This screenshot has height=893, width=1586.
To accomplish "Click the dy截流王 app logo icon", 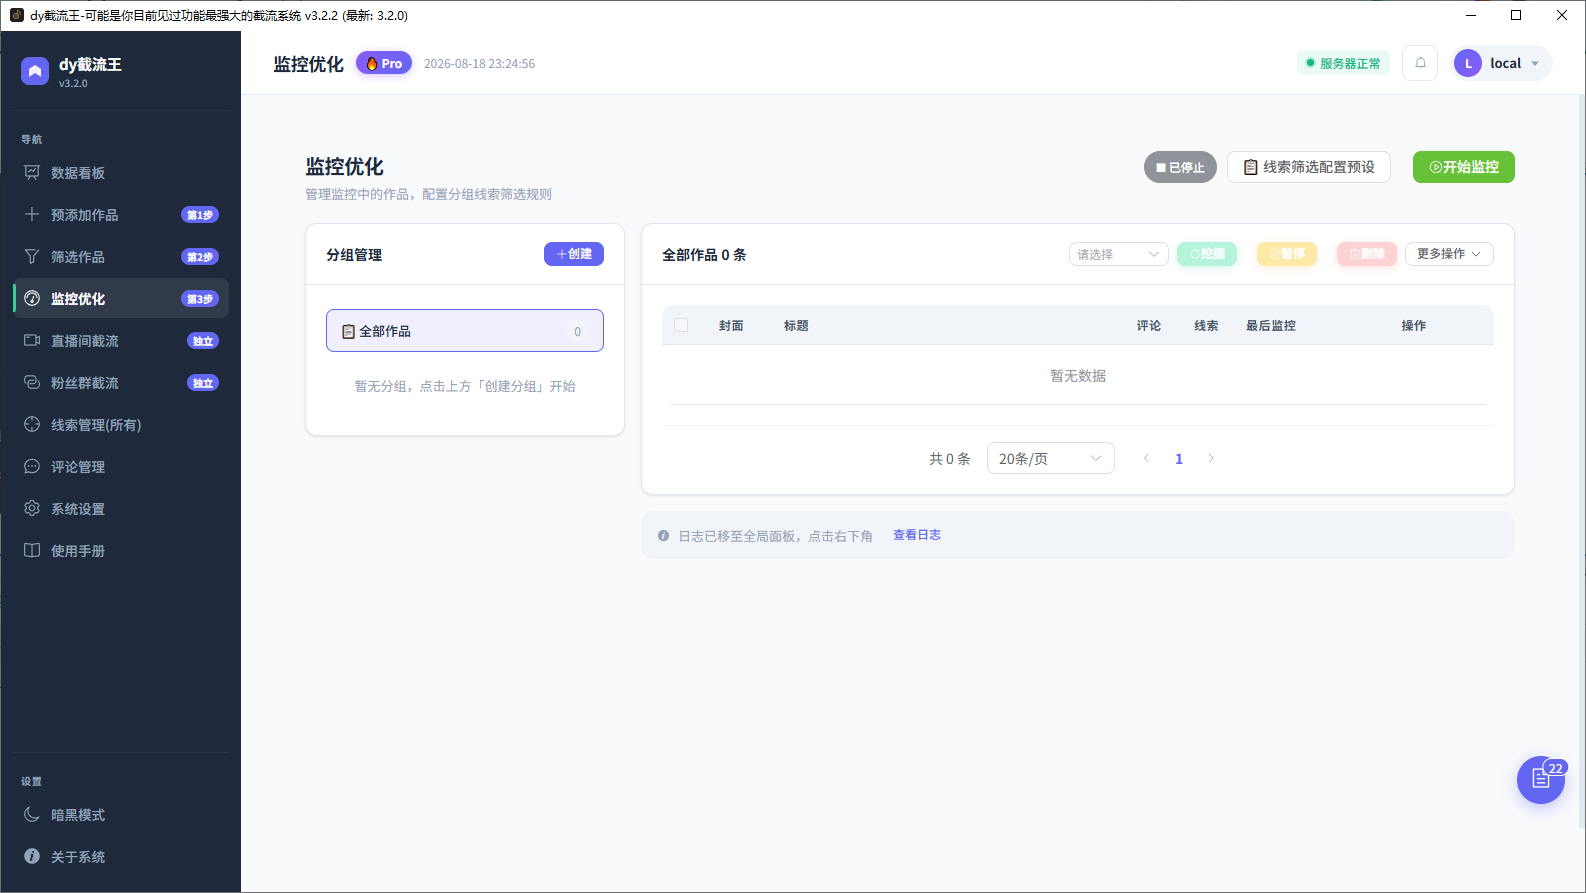I will [x=35, y=71].
